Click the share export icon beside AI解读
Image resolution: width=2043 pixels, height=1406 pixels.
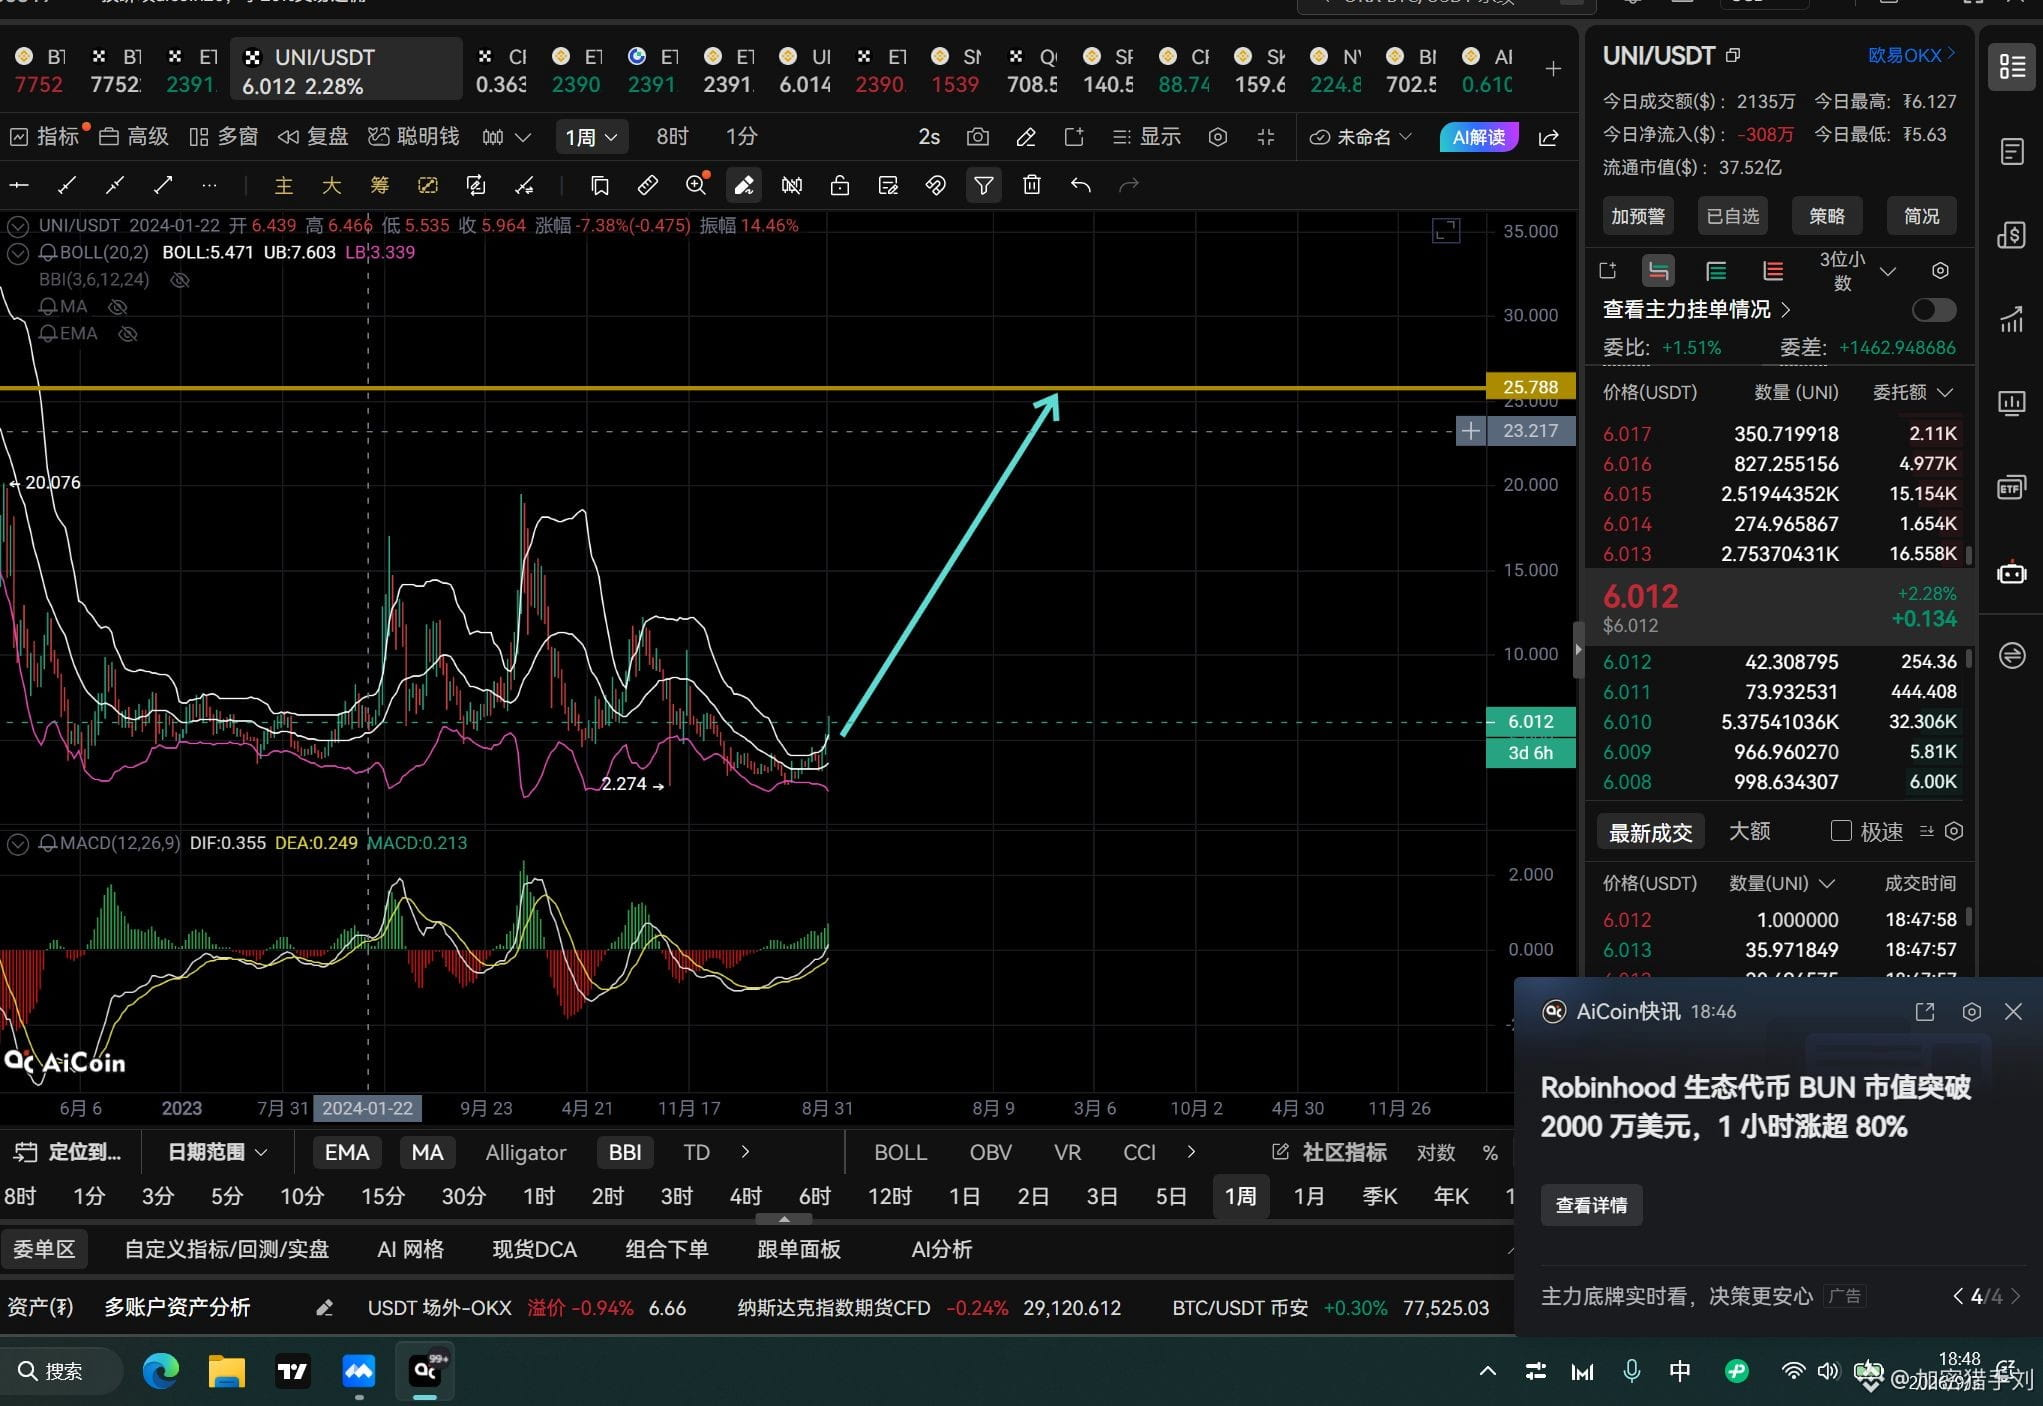(1549, 137)
